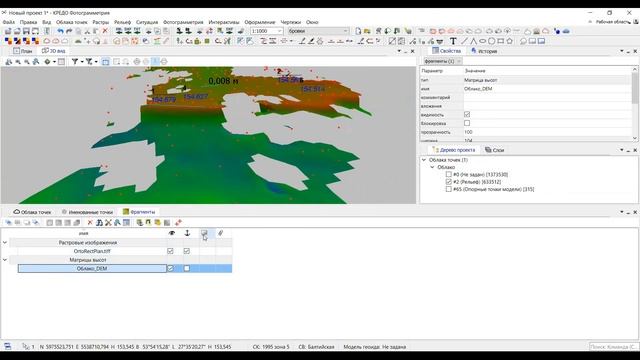Viewport: 640px width, 360px height.
Task: Click the 'имя' column header
Action: (83, 233)
